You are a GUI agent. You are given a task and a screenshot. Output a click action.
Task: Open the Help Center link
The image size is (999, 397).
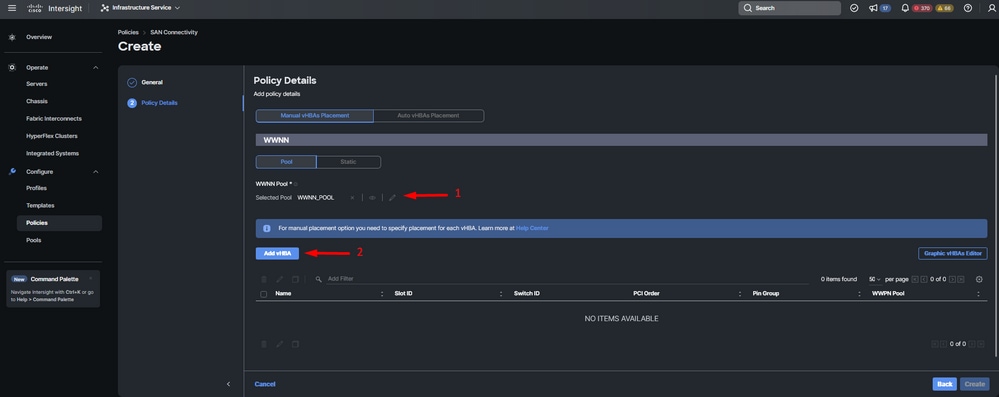pyautogui.click(x=532, y=228)
